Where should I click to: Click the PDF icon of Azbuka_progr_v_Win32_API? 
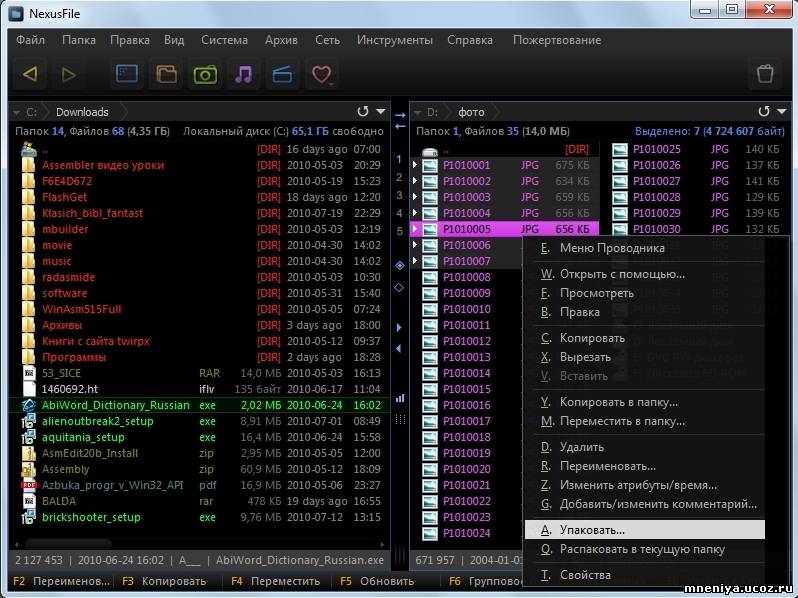point(29,485)
